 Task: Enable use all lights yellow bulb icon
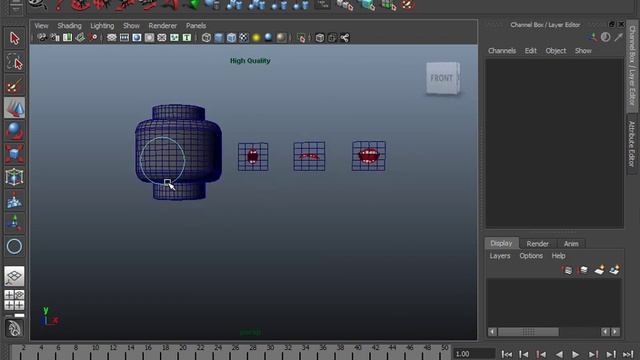point(256,38)
